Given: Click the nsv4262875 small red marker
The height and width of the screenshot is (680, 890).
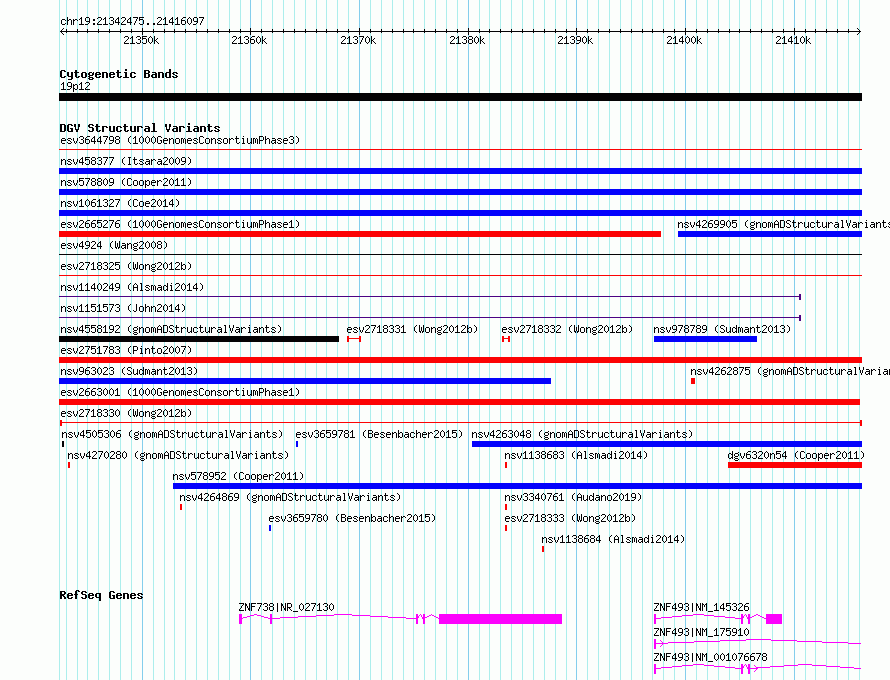Looking at the screenshot, I should click(693, 381).
